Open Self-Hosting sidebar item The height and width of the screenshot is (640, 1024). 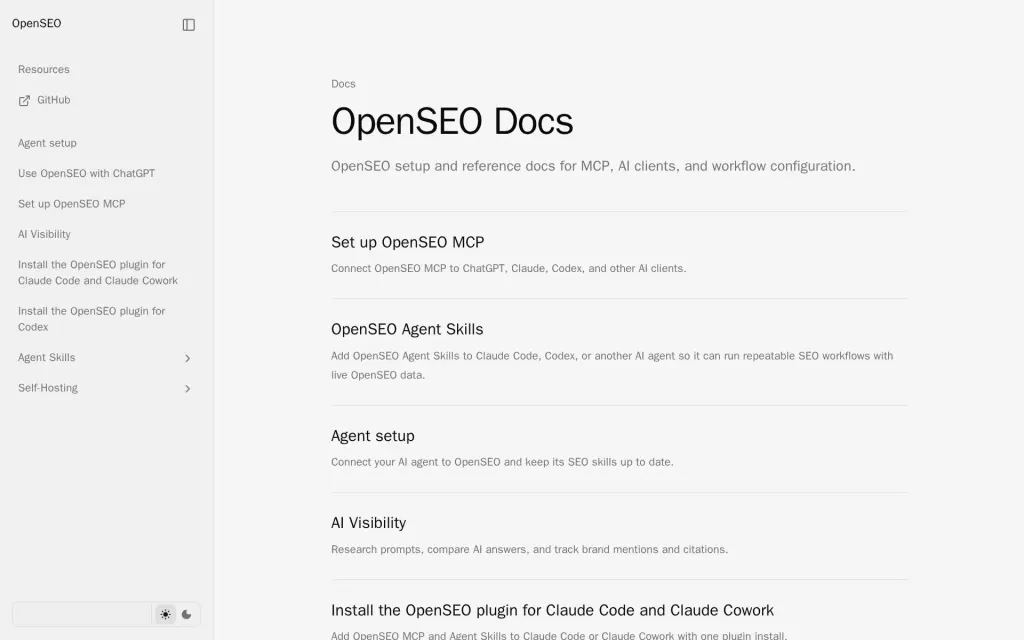tap(48, 388)
